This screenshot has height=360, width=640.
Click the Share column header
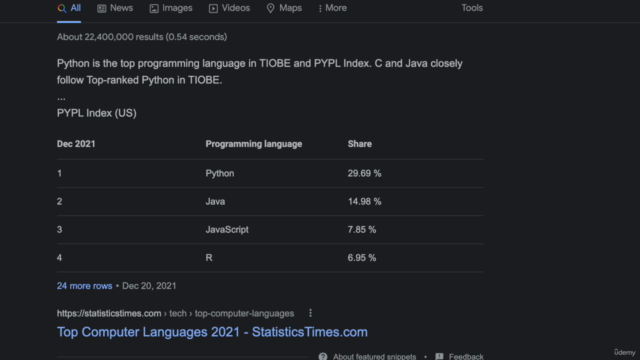tap(360, 144)
